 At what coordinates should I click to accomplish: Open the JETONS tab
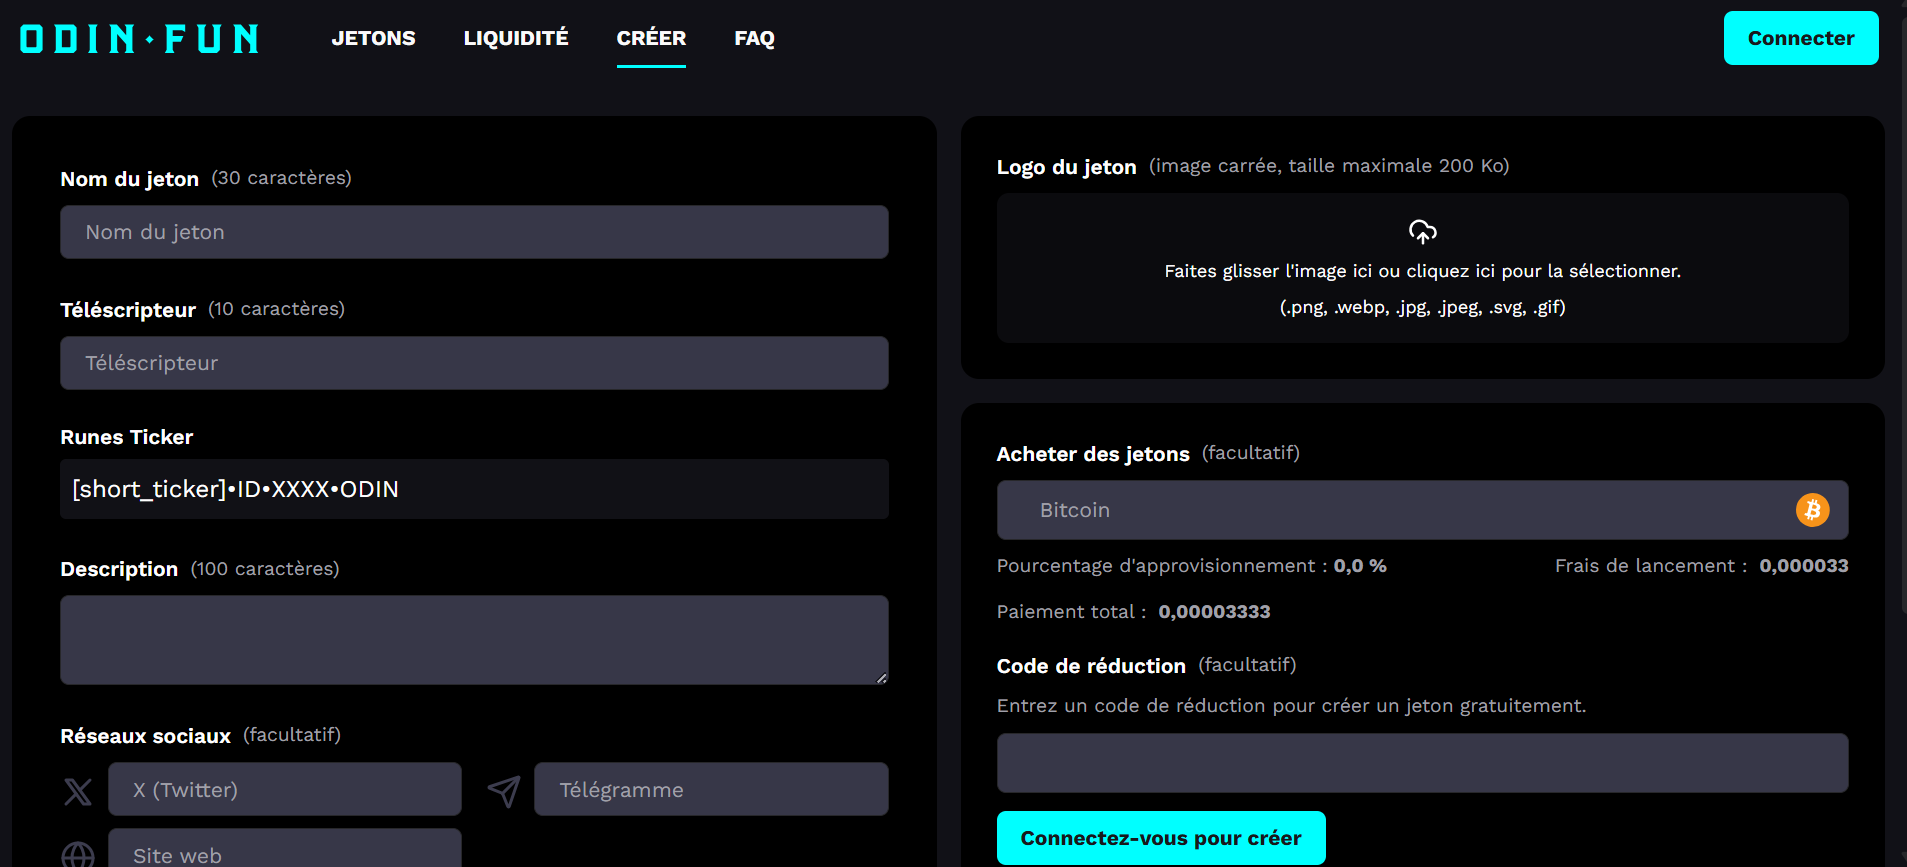coord(373,38)
